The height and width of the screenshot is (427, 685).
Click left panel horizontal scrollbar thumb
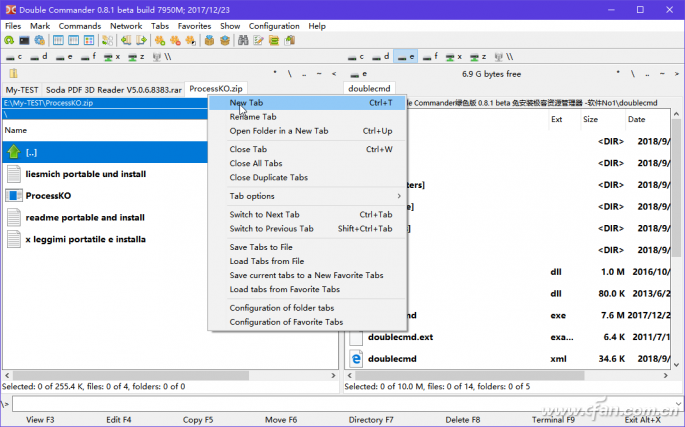click(x=131, y=375)
